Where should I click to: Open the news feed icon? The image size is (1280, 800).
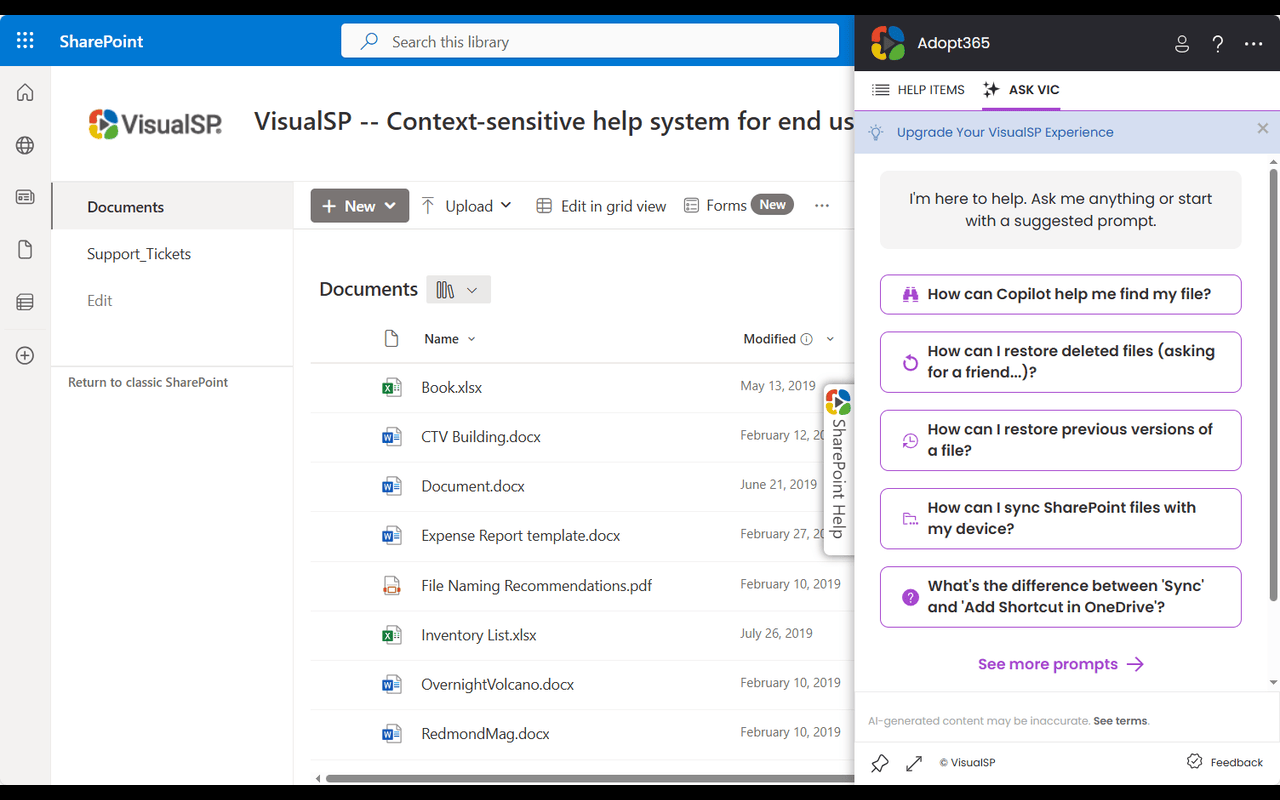click(25, 198)
